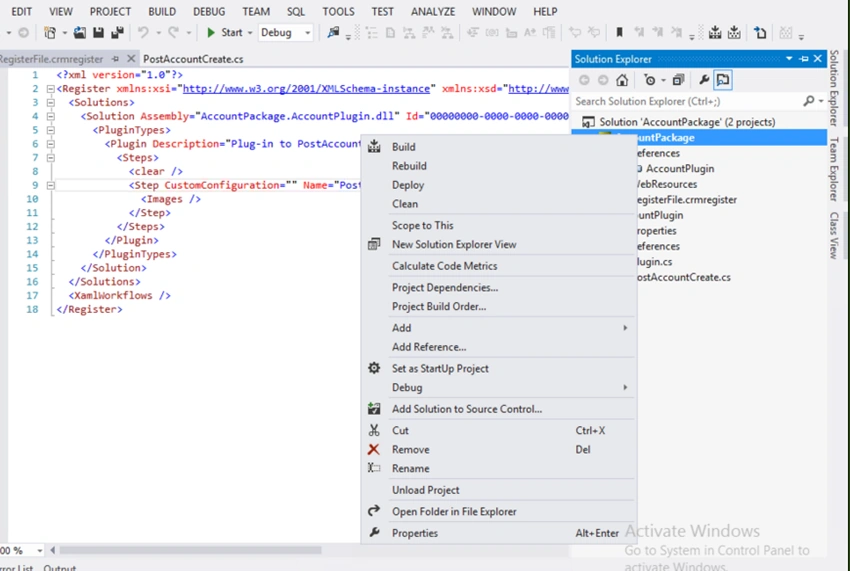Pin the Solution Explorer panel (auto hide)
The image size is (850, 571).
pyautogui.click(x=804, y=59)
